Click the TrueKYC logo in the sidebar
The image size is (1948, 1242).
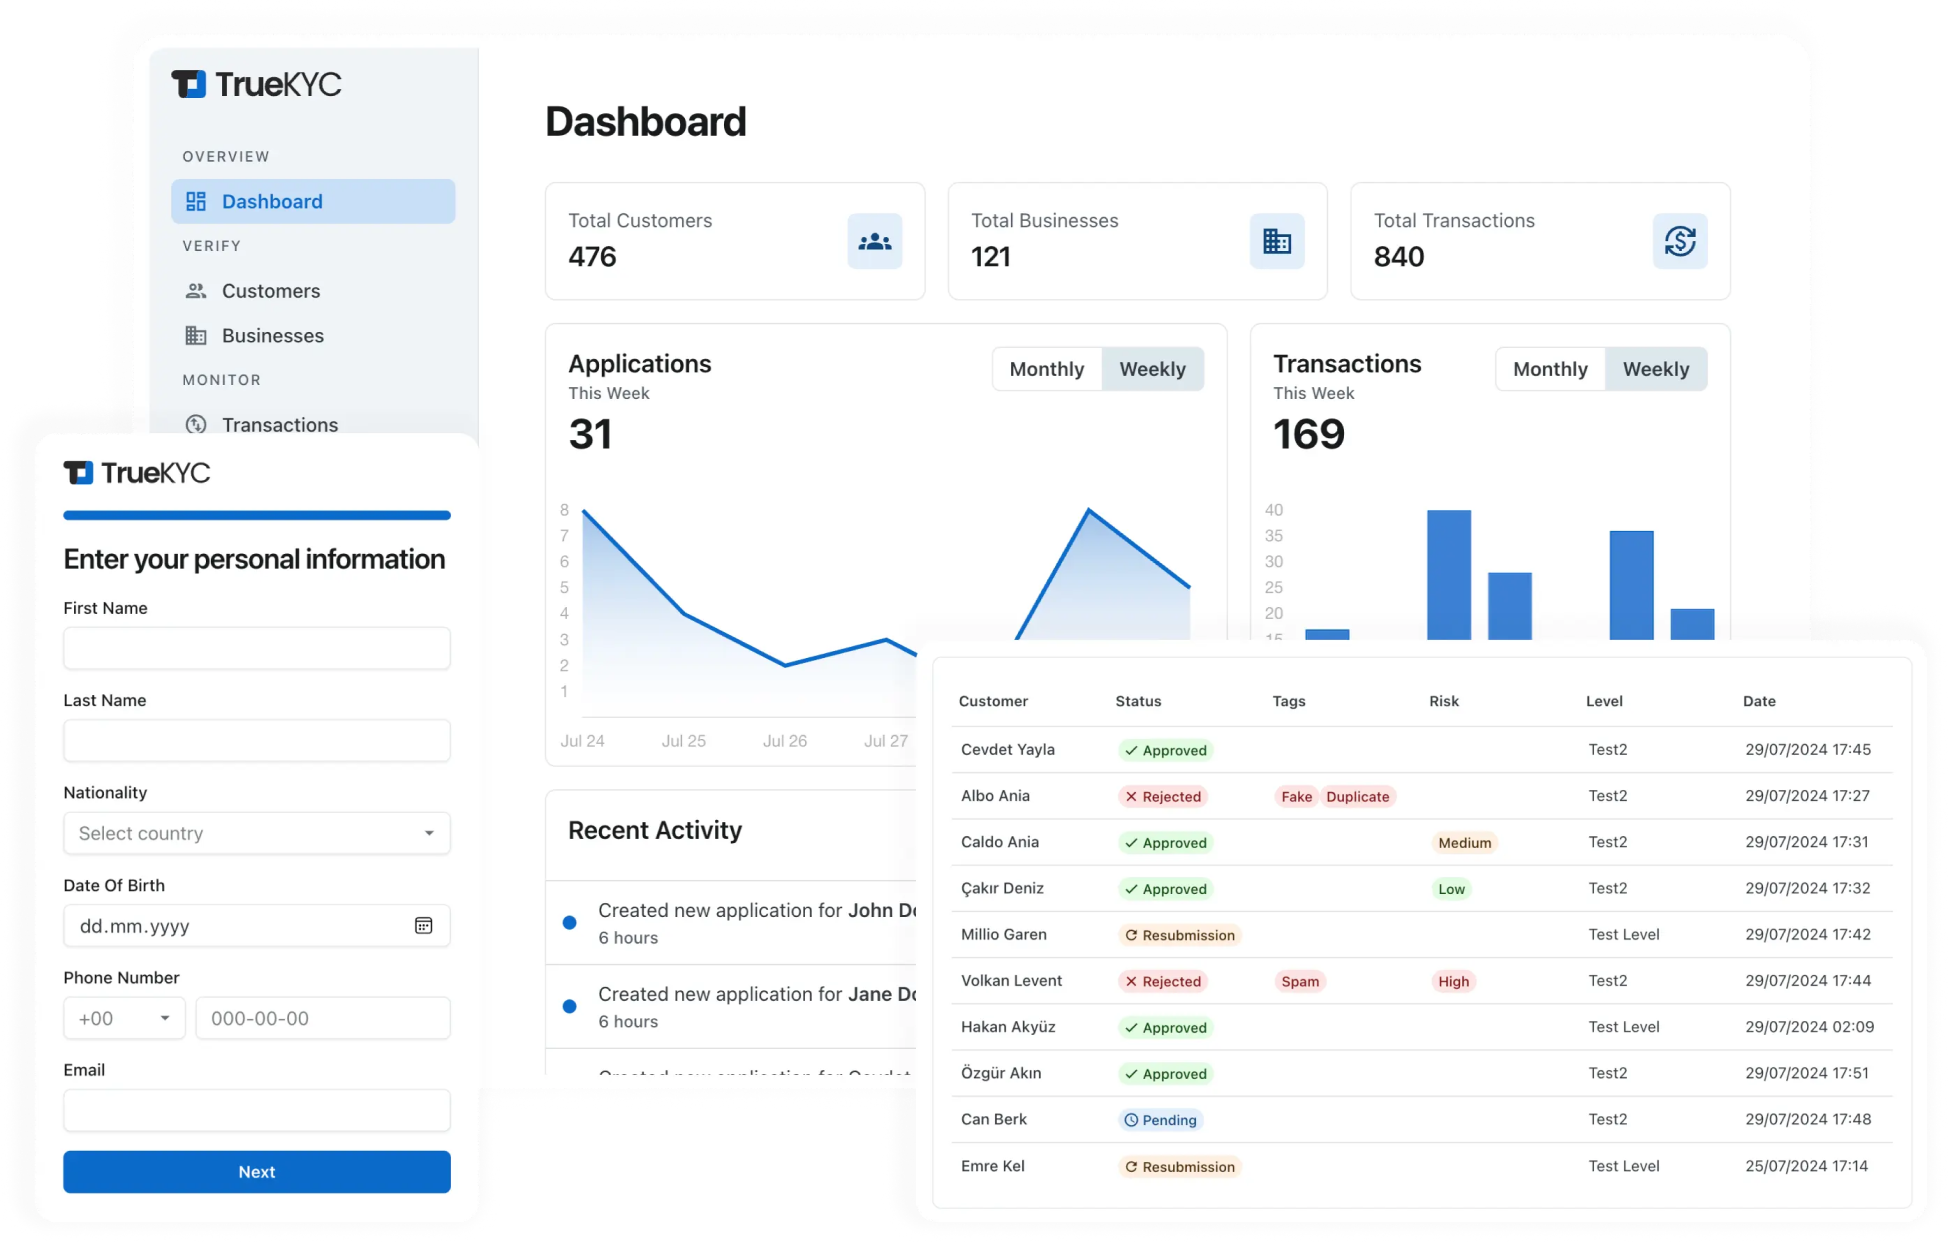click(256, 84)
